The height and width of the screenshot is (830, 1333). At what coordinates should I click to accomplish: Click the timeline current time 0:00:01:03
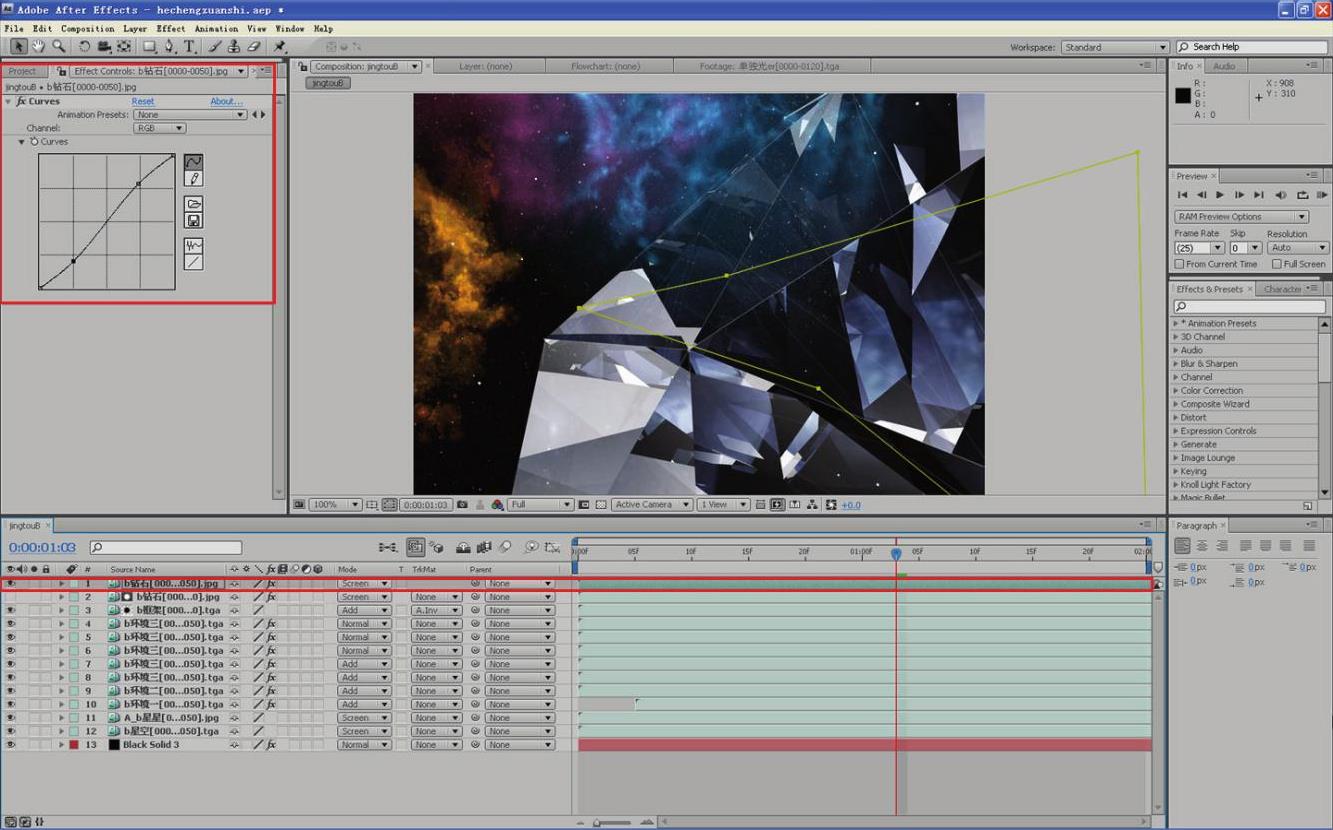(x=42, y=547)
